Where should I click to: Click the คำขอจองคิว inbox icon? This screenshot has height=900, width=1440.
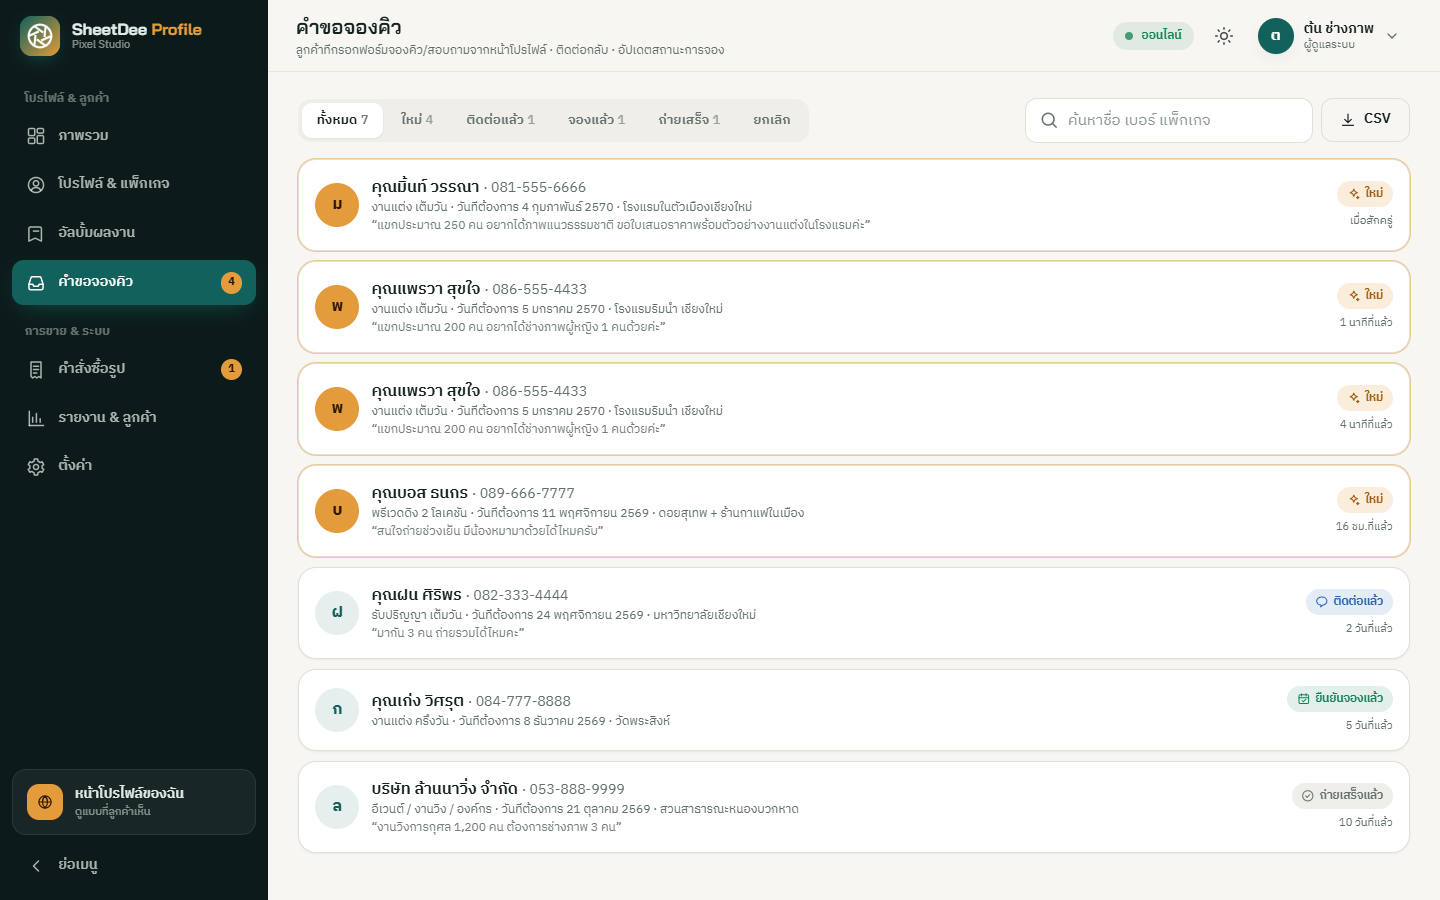coord(36,282)
